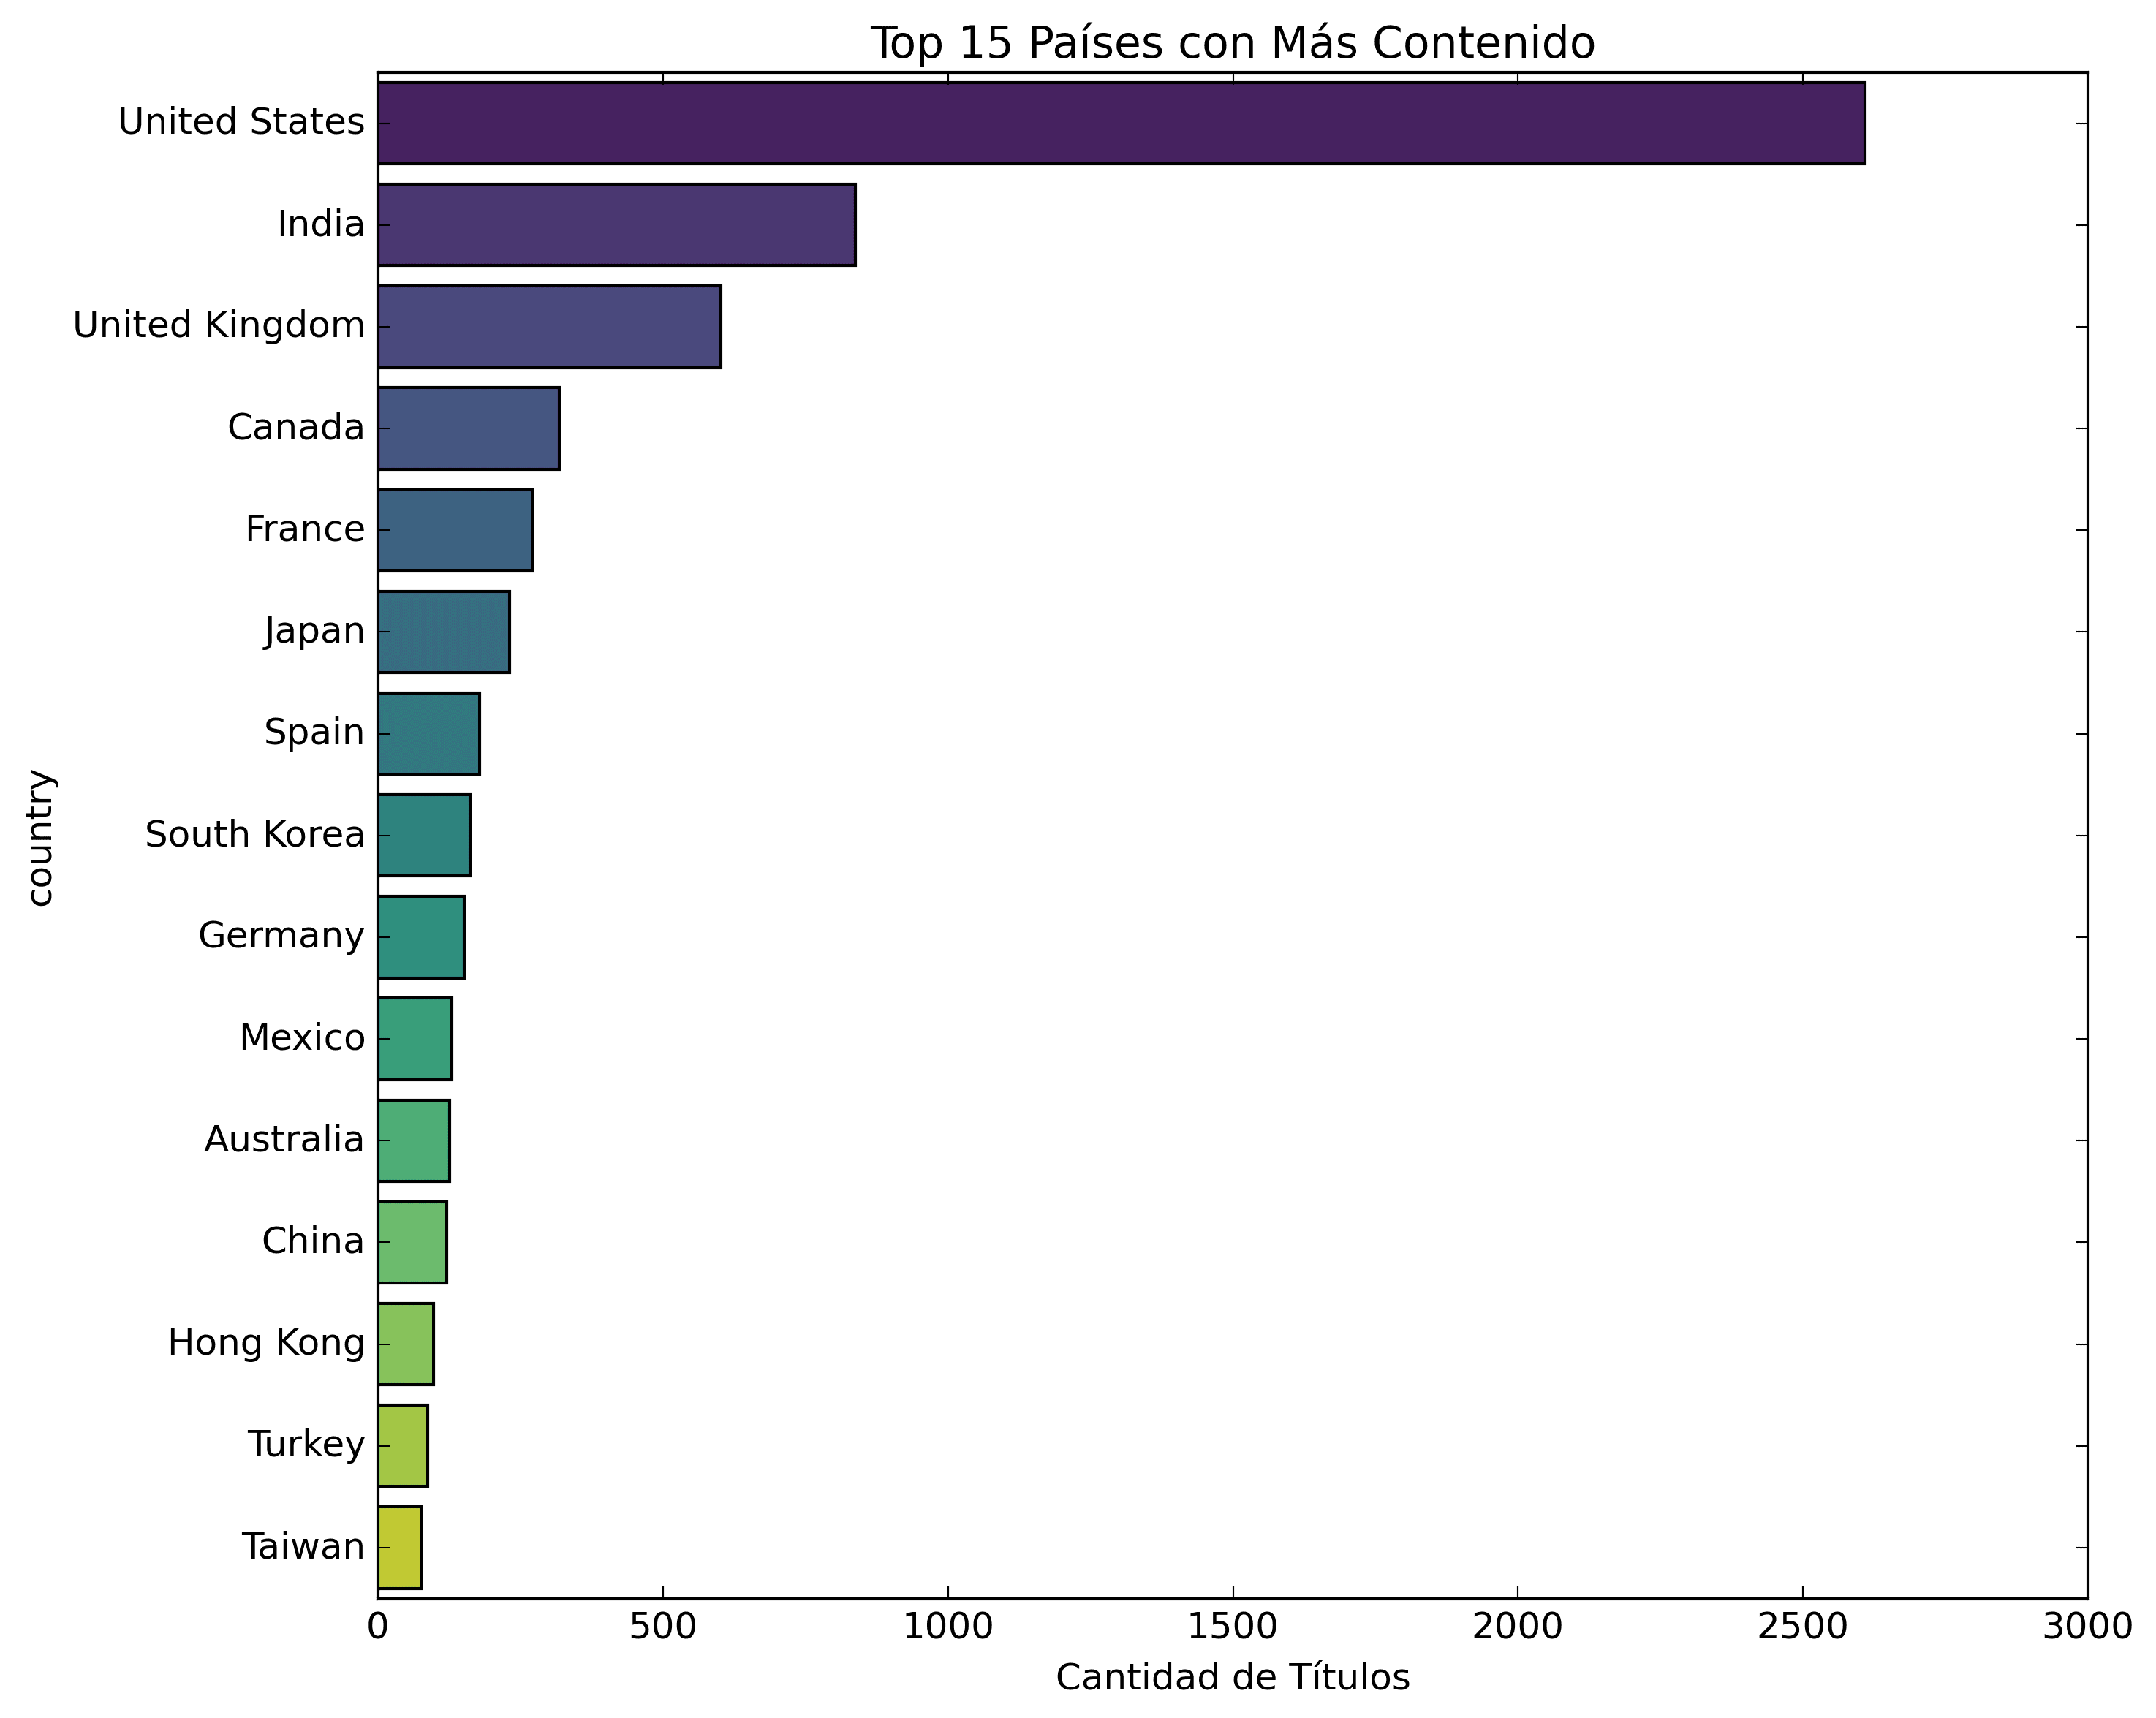Click the 'South Korea' label
Image resolution: width=2156 pixels, height=1718 pixels.
click(x=255, y=834)
